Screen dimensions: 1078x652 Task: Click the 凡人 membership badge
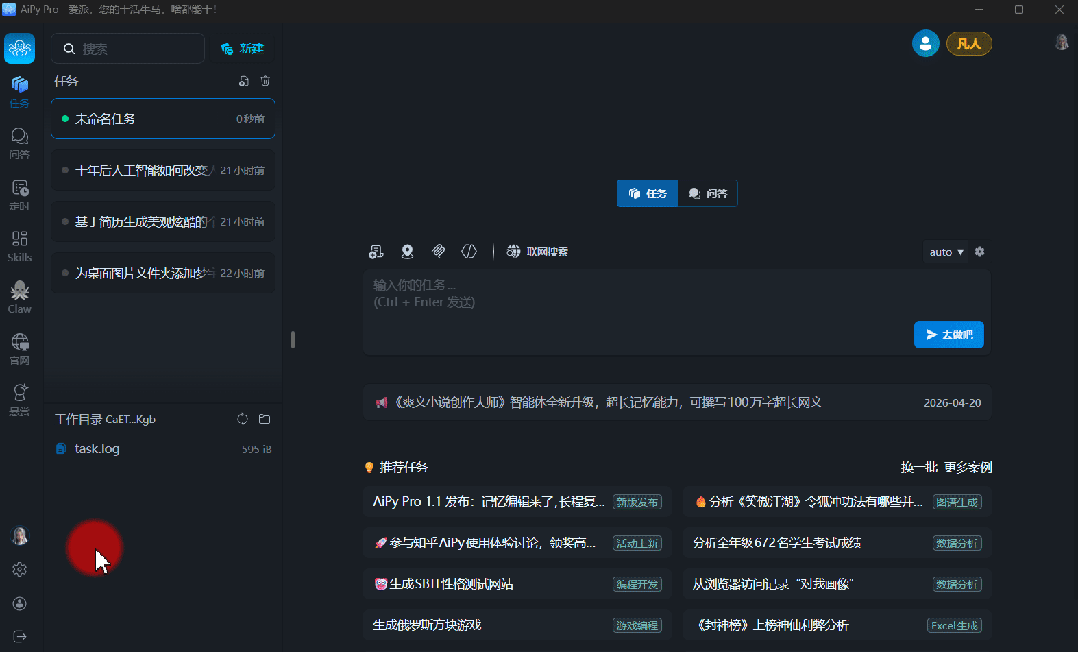(969, 44)
